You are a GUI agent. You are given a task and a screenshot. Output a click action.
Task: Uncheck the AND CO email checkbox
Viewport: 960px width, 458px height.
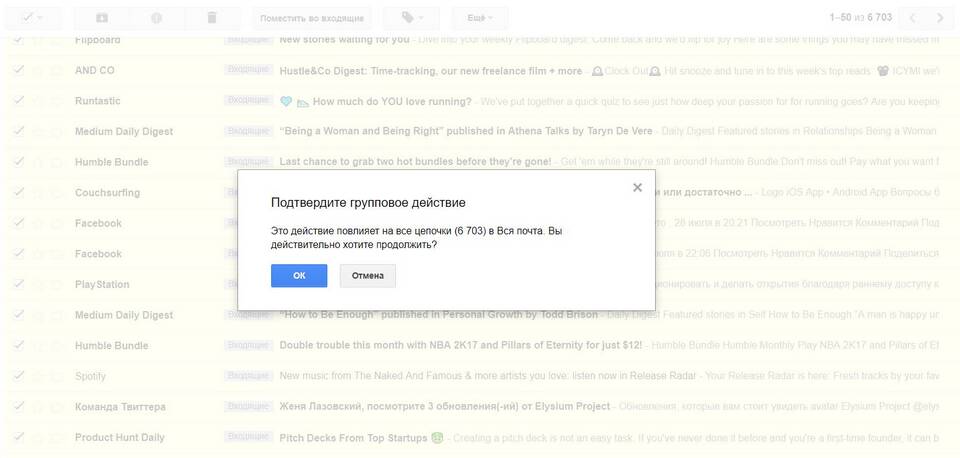pos(19,70)
